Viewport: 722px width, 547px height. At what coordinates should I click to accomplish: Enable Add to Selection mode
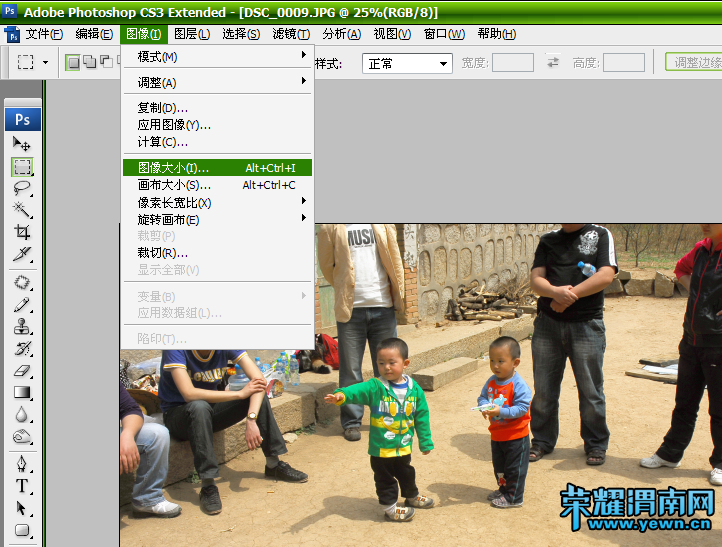[x=89, y=62]
